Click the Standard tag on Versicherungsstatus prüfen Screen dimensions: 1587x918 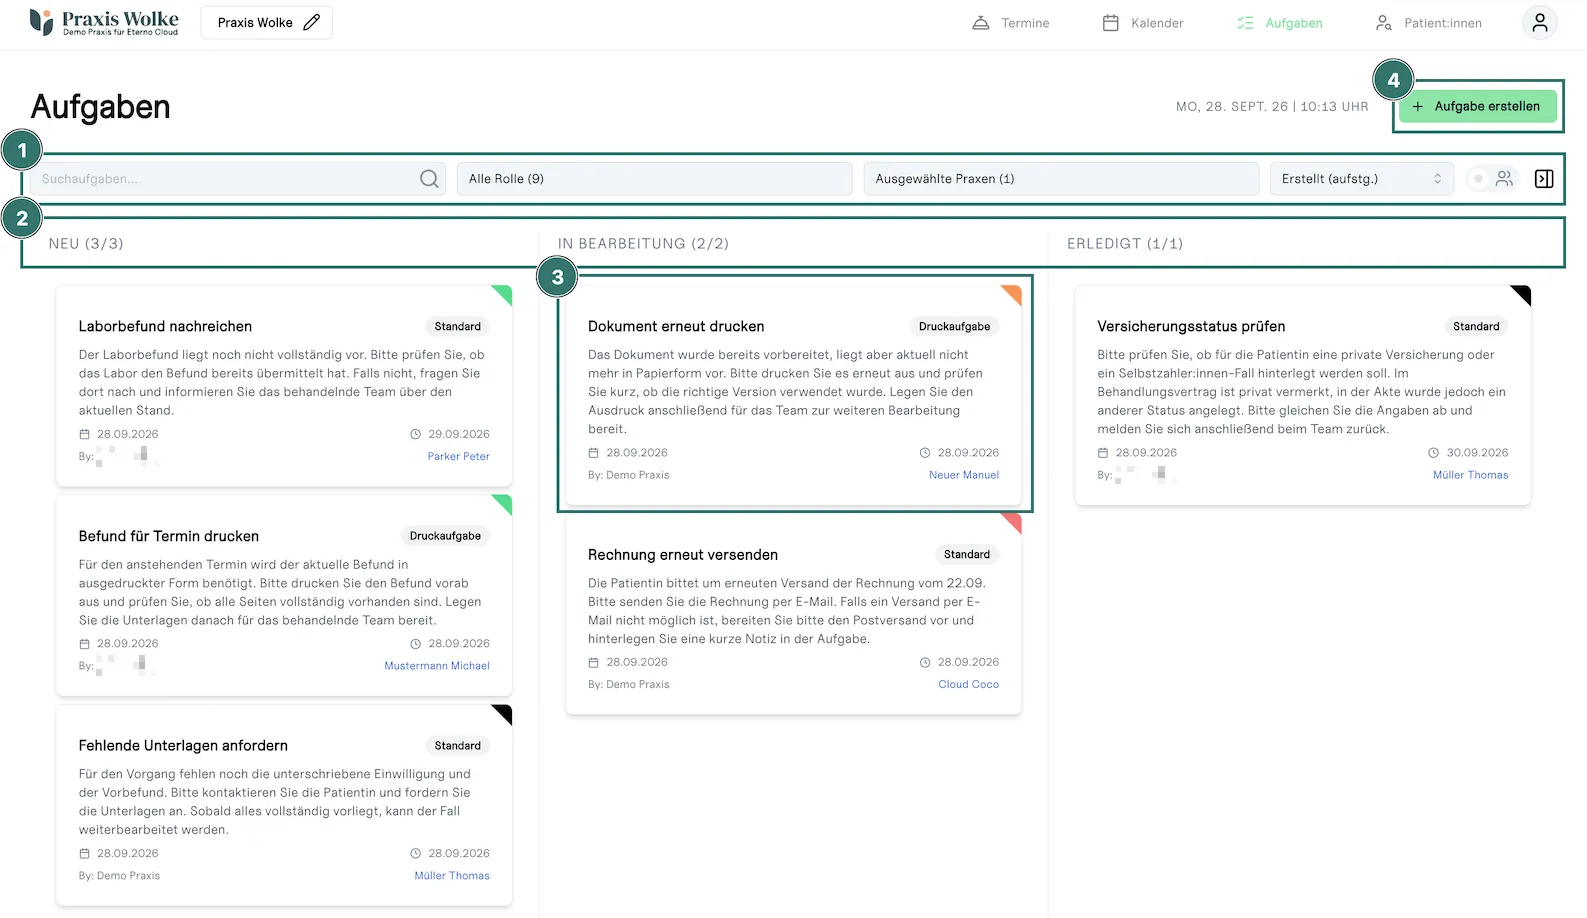[1476, 326]
